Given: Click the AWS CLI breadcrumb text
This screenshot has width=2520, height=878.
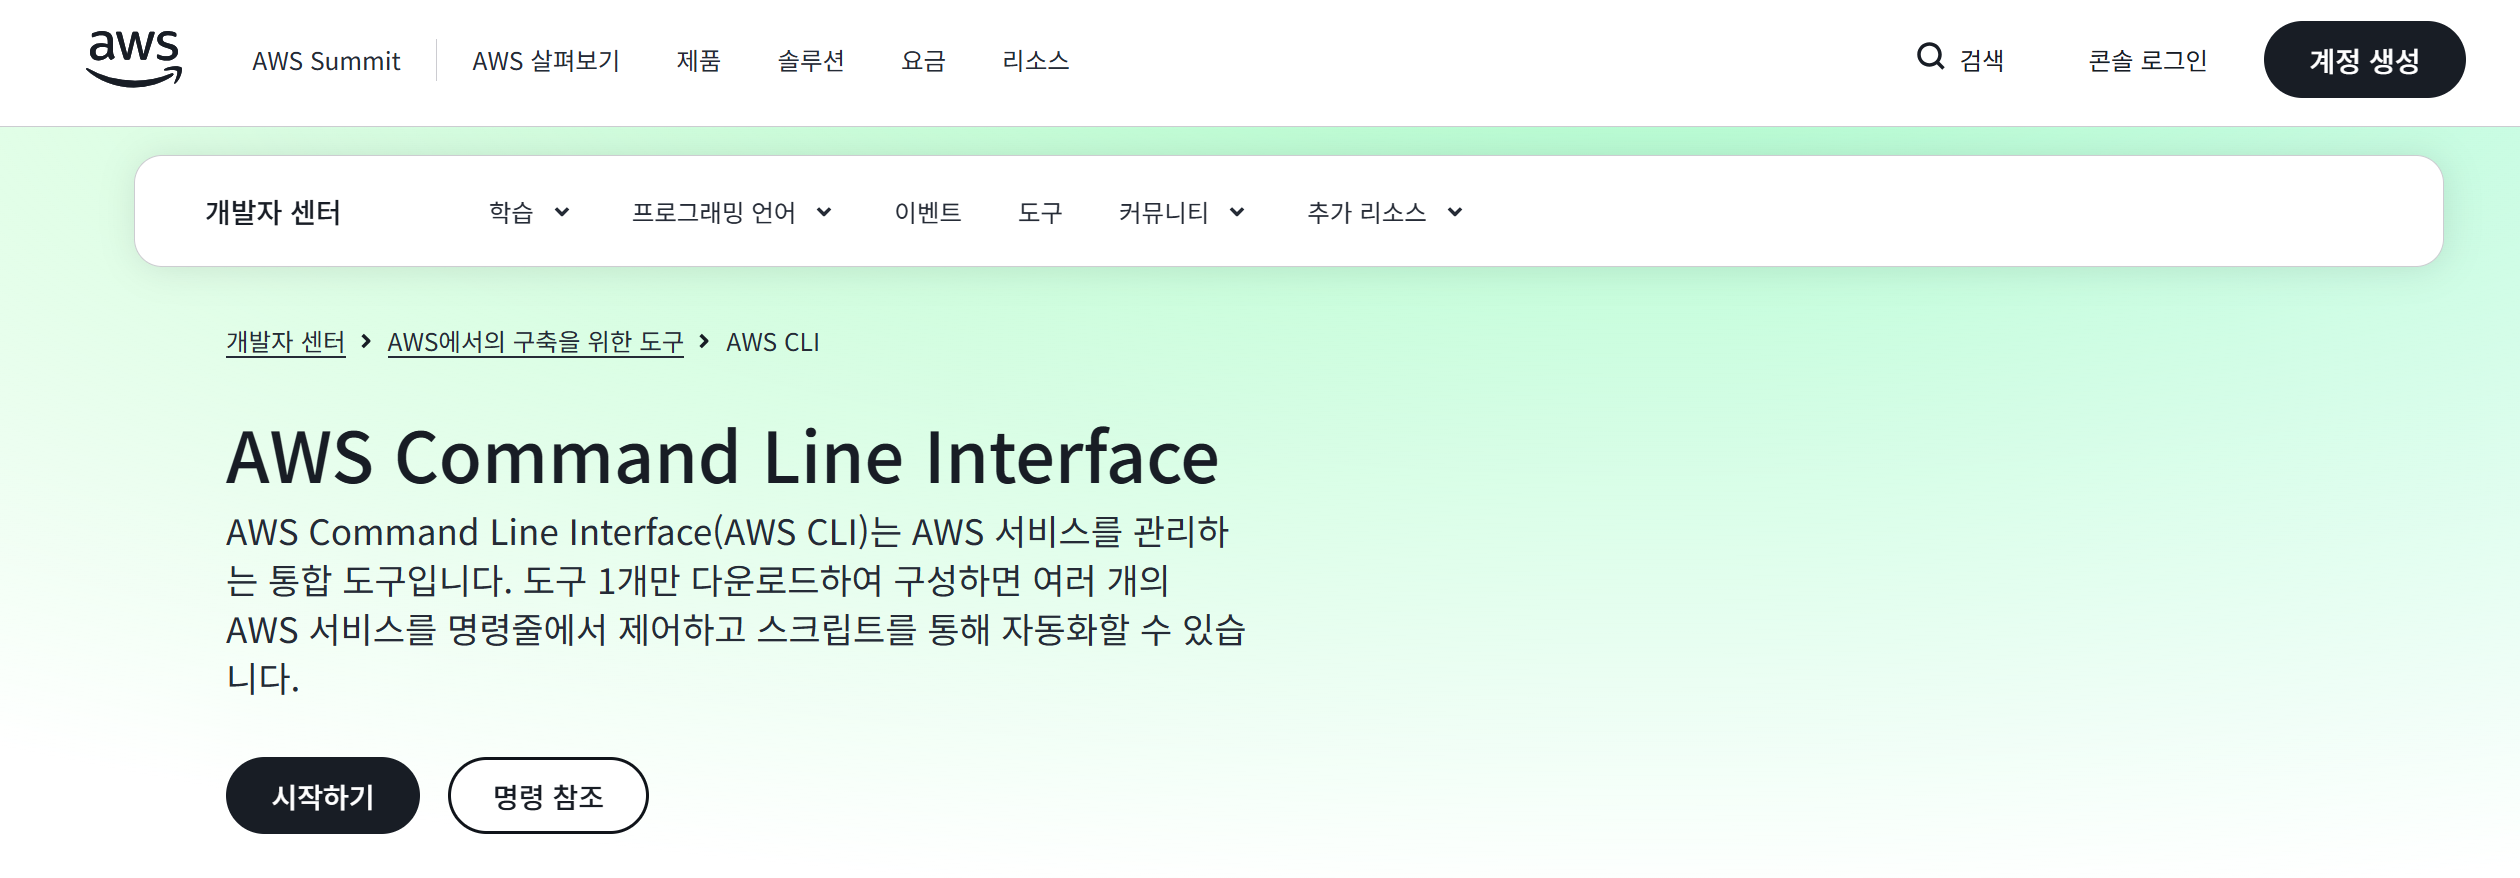Looking at the screenshot, I should point(773,342).
